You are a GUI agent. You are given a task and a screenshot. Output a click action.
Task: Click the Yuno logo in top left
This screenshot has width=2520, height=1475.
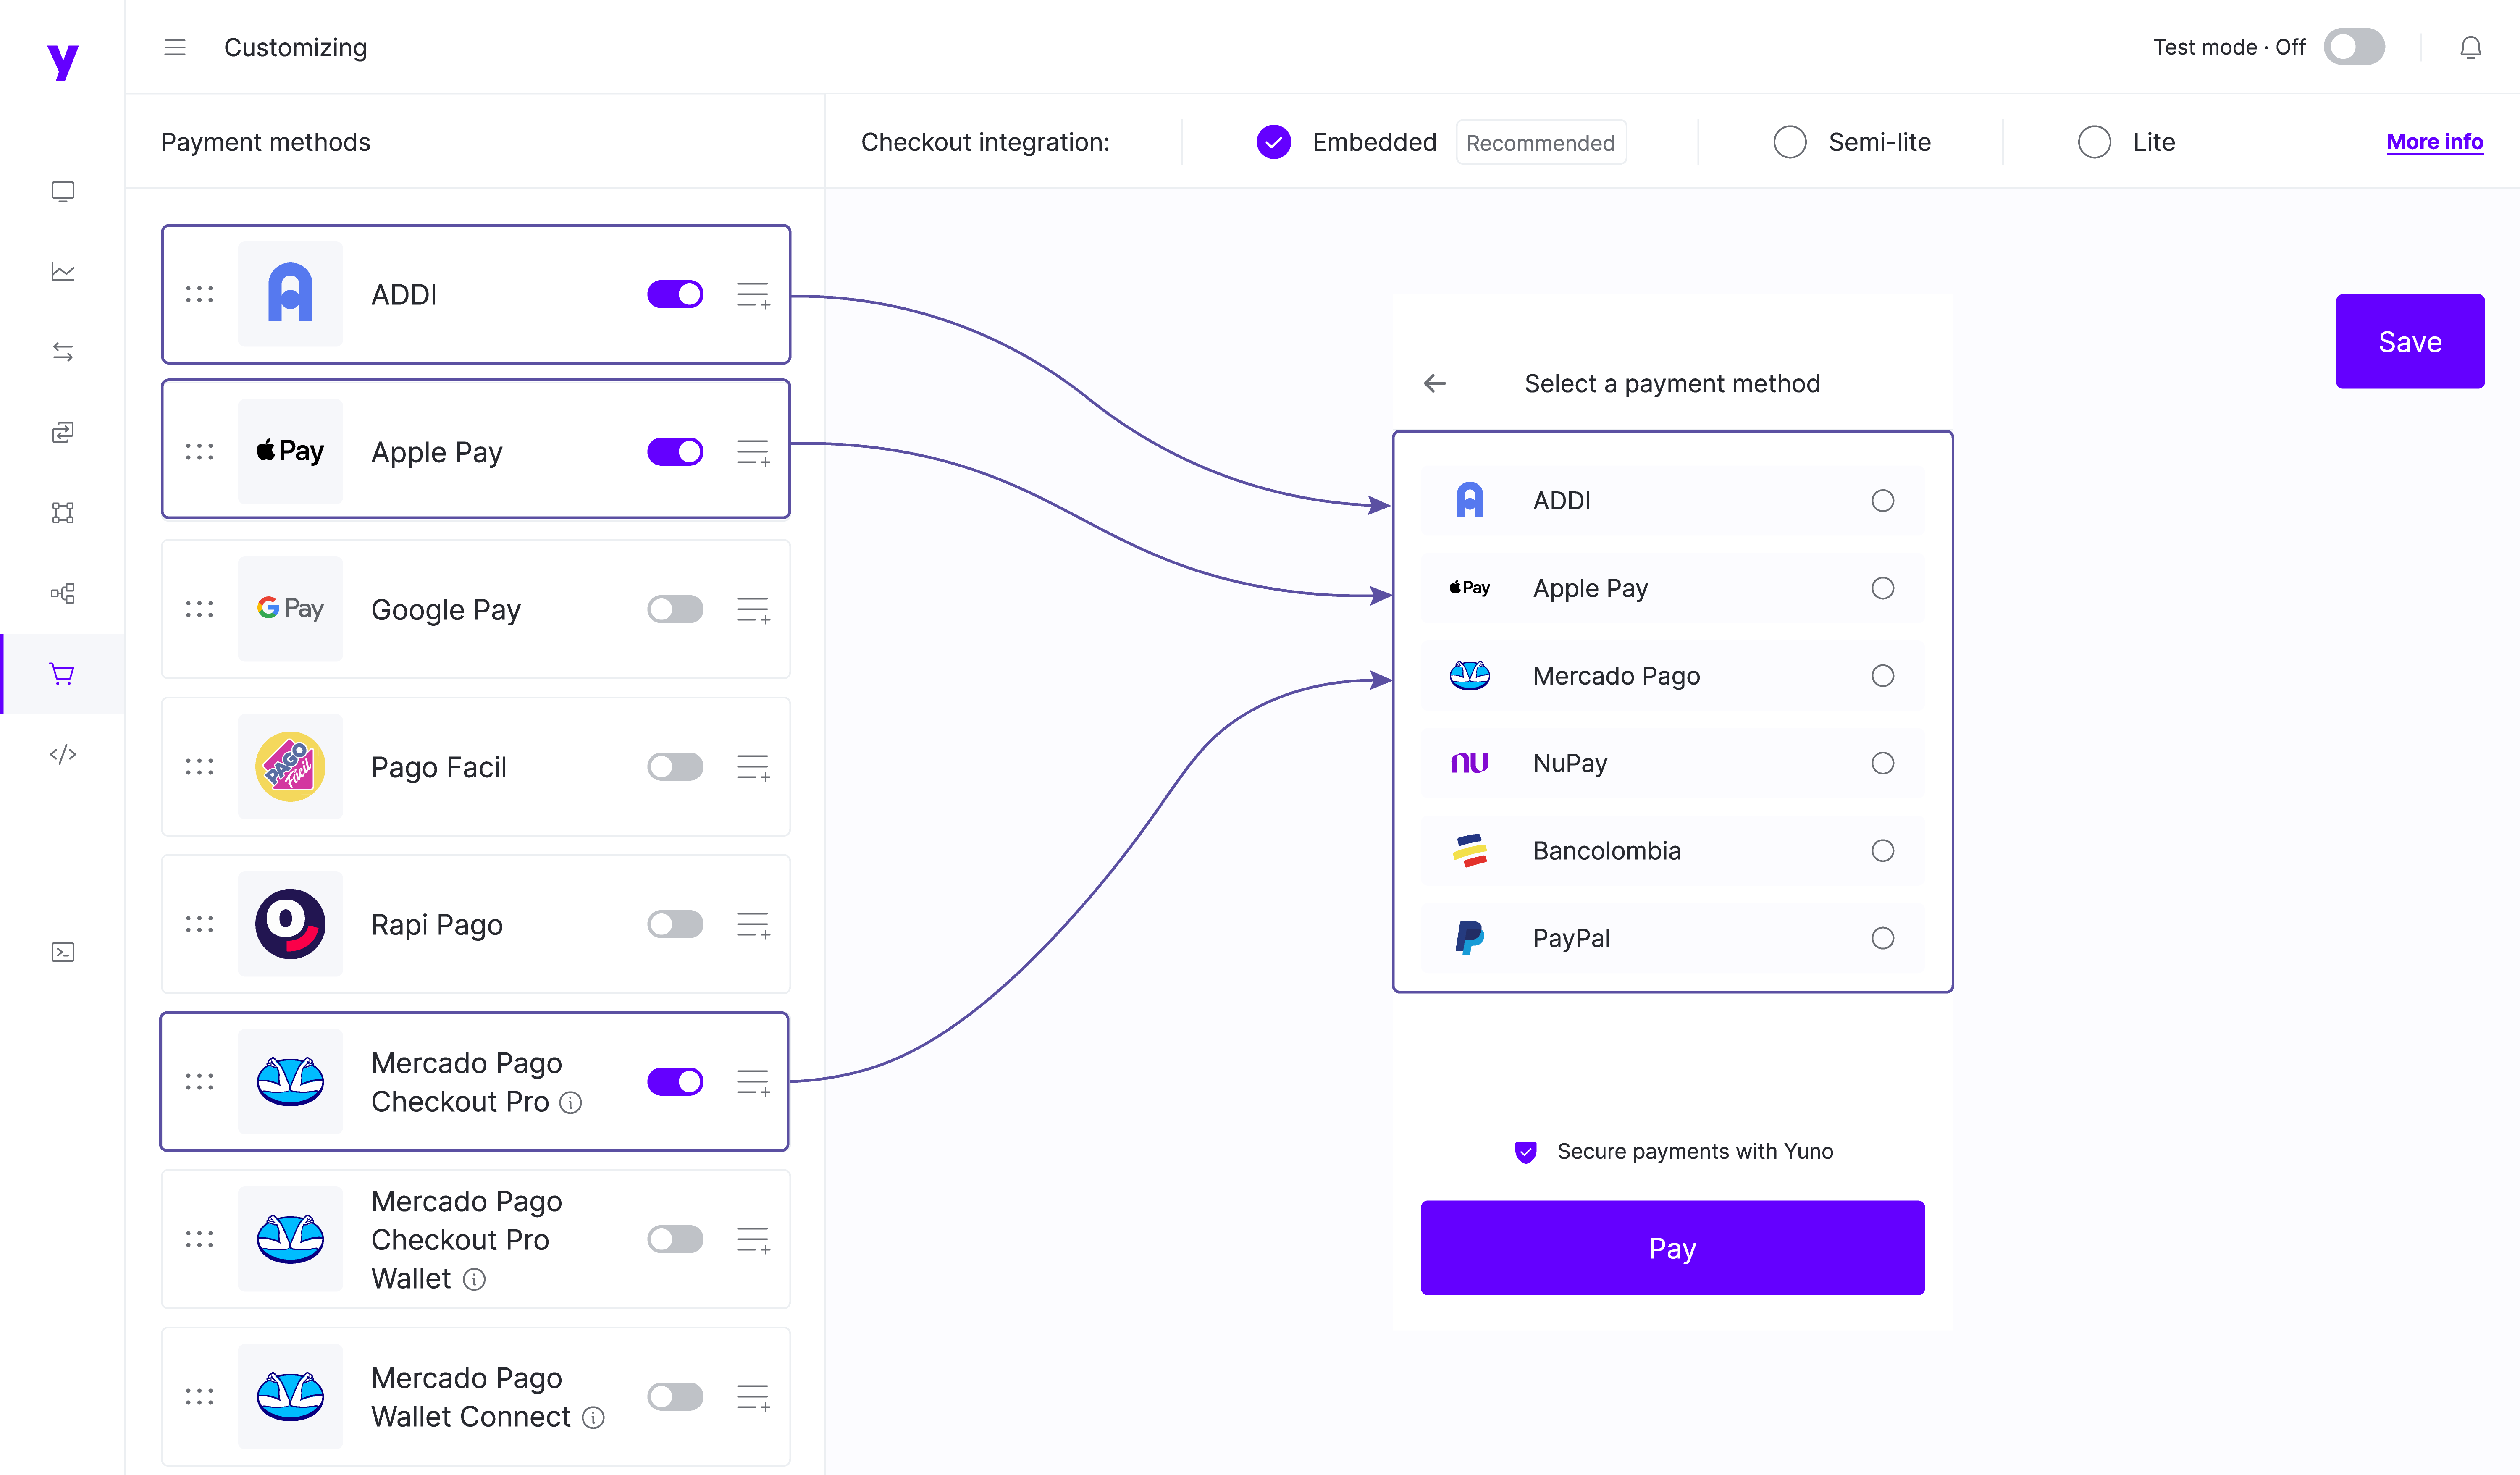(x=62, y=62)
